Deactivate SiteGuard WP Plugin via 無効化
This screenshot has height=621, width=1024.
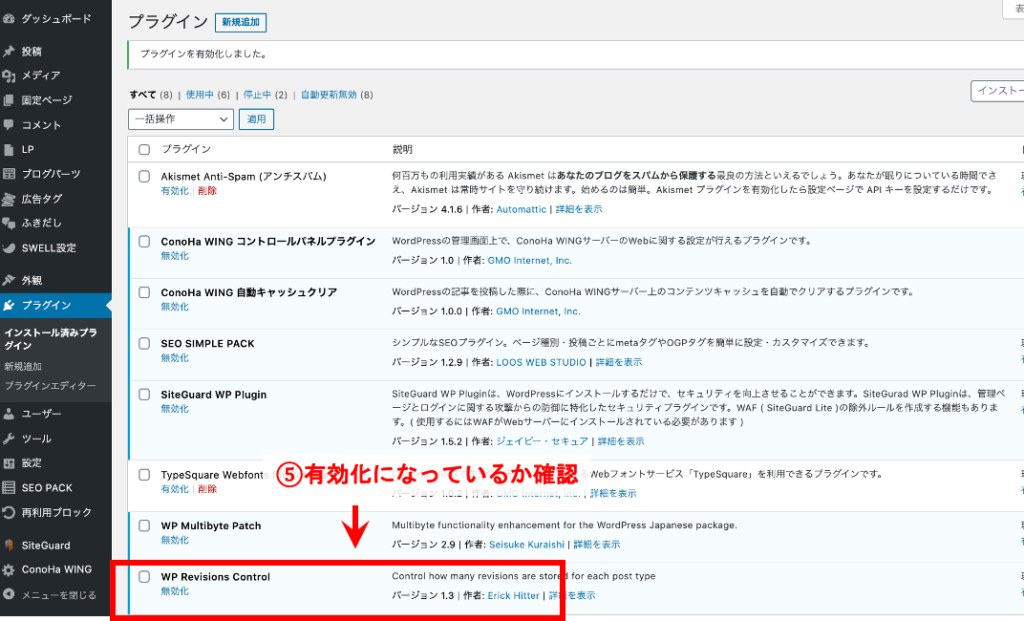click(174, 409)
